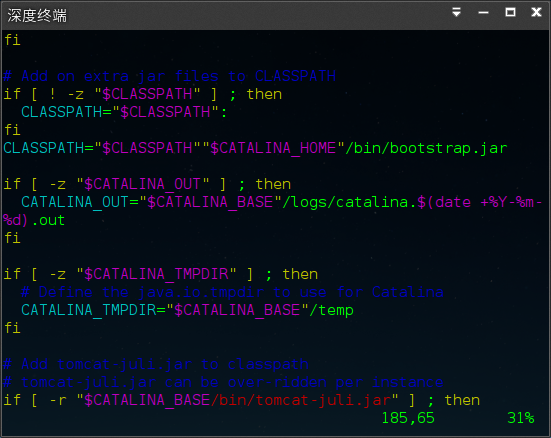Screen dimensions: 551x438
Task: Close the Deepin terminal window
Action: pyautogui.click(x=536, y=12)
